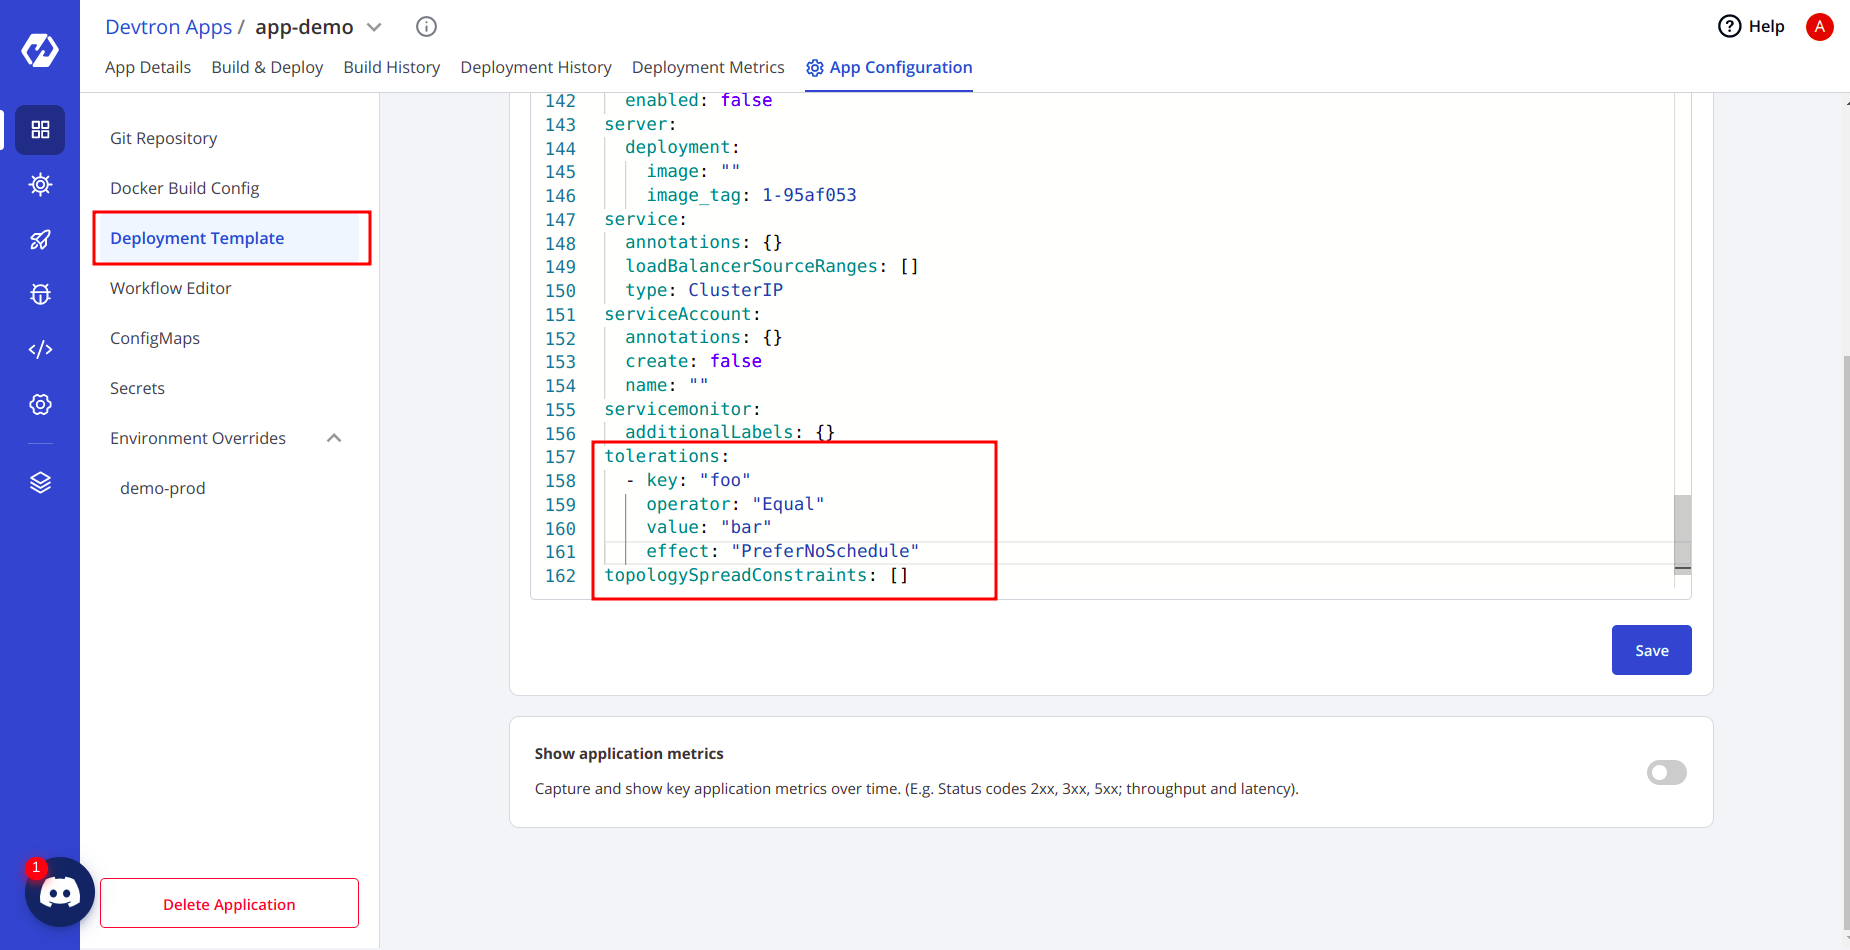
Task: Click the 'operator: "Equal"' line
Action: click(x=735, y=504)
